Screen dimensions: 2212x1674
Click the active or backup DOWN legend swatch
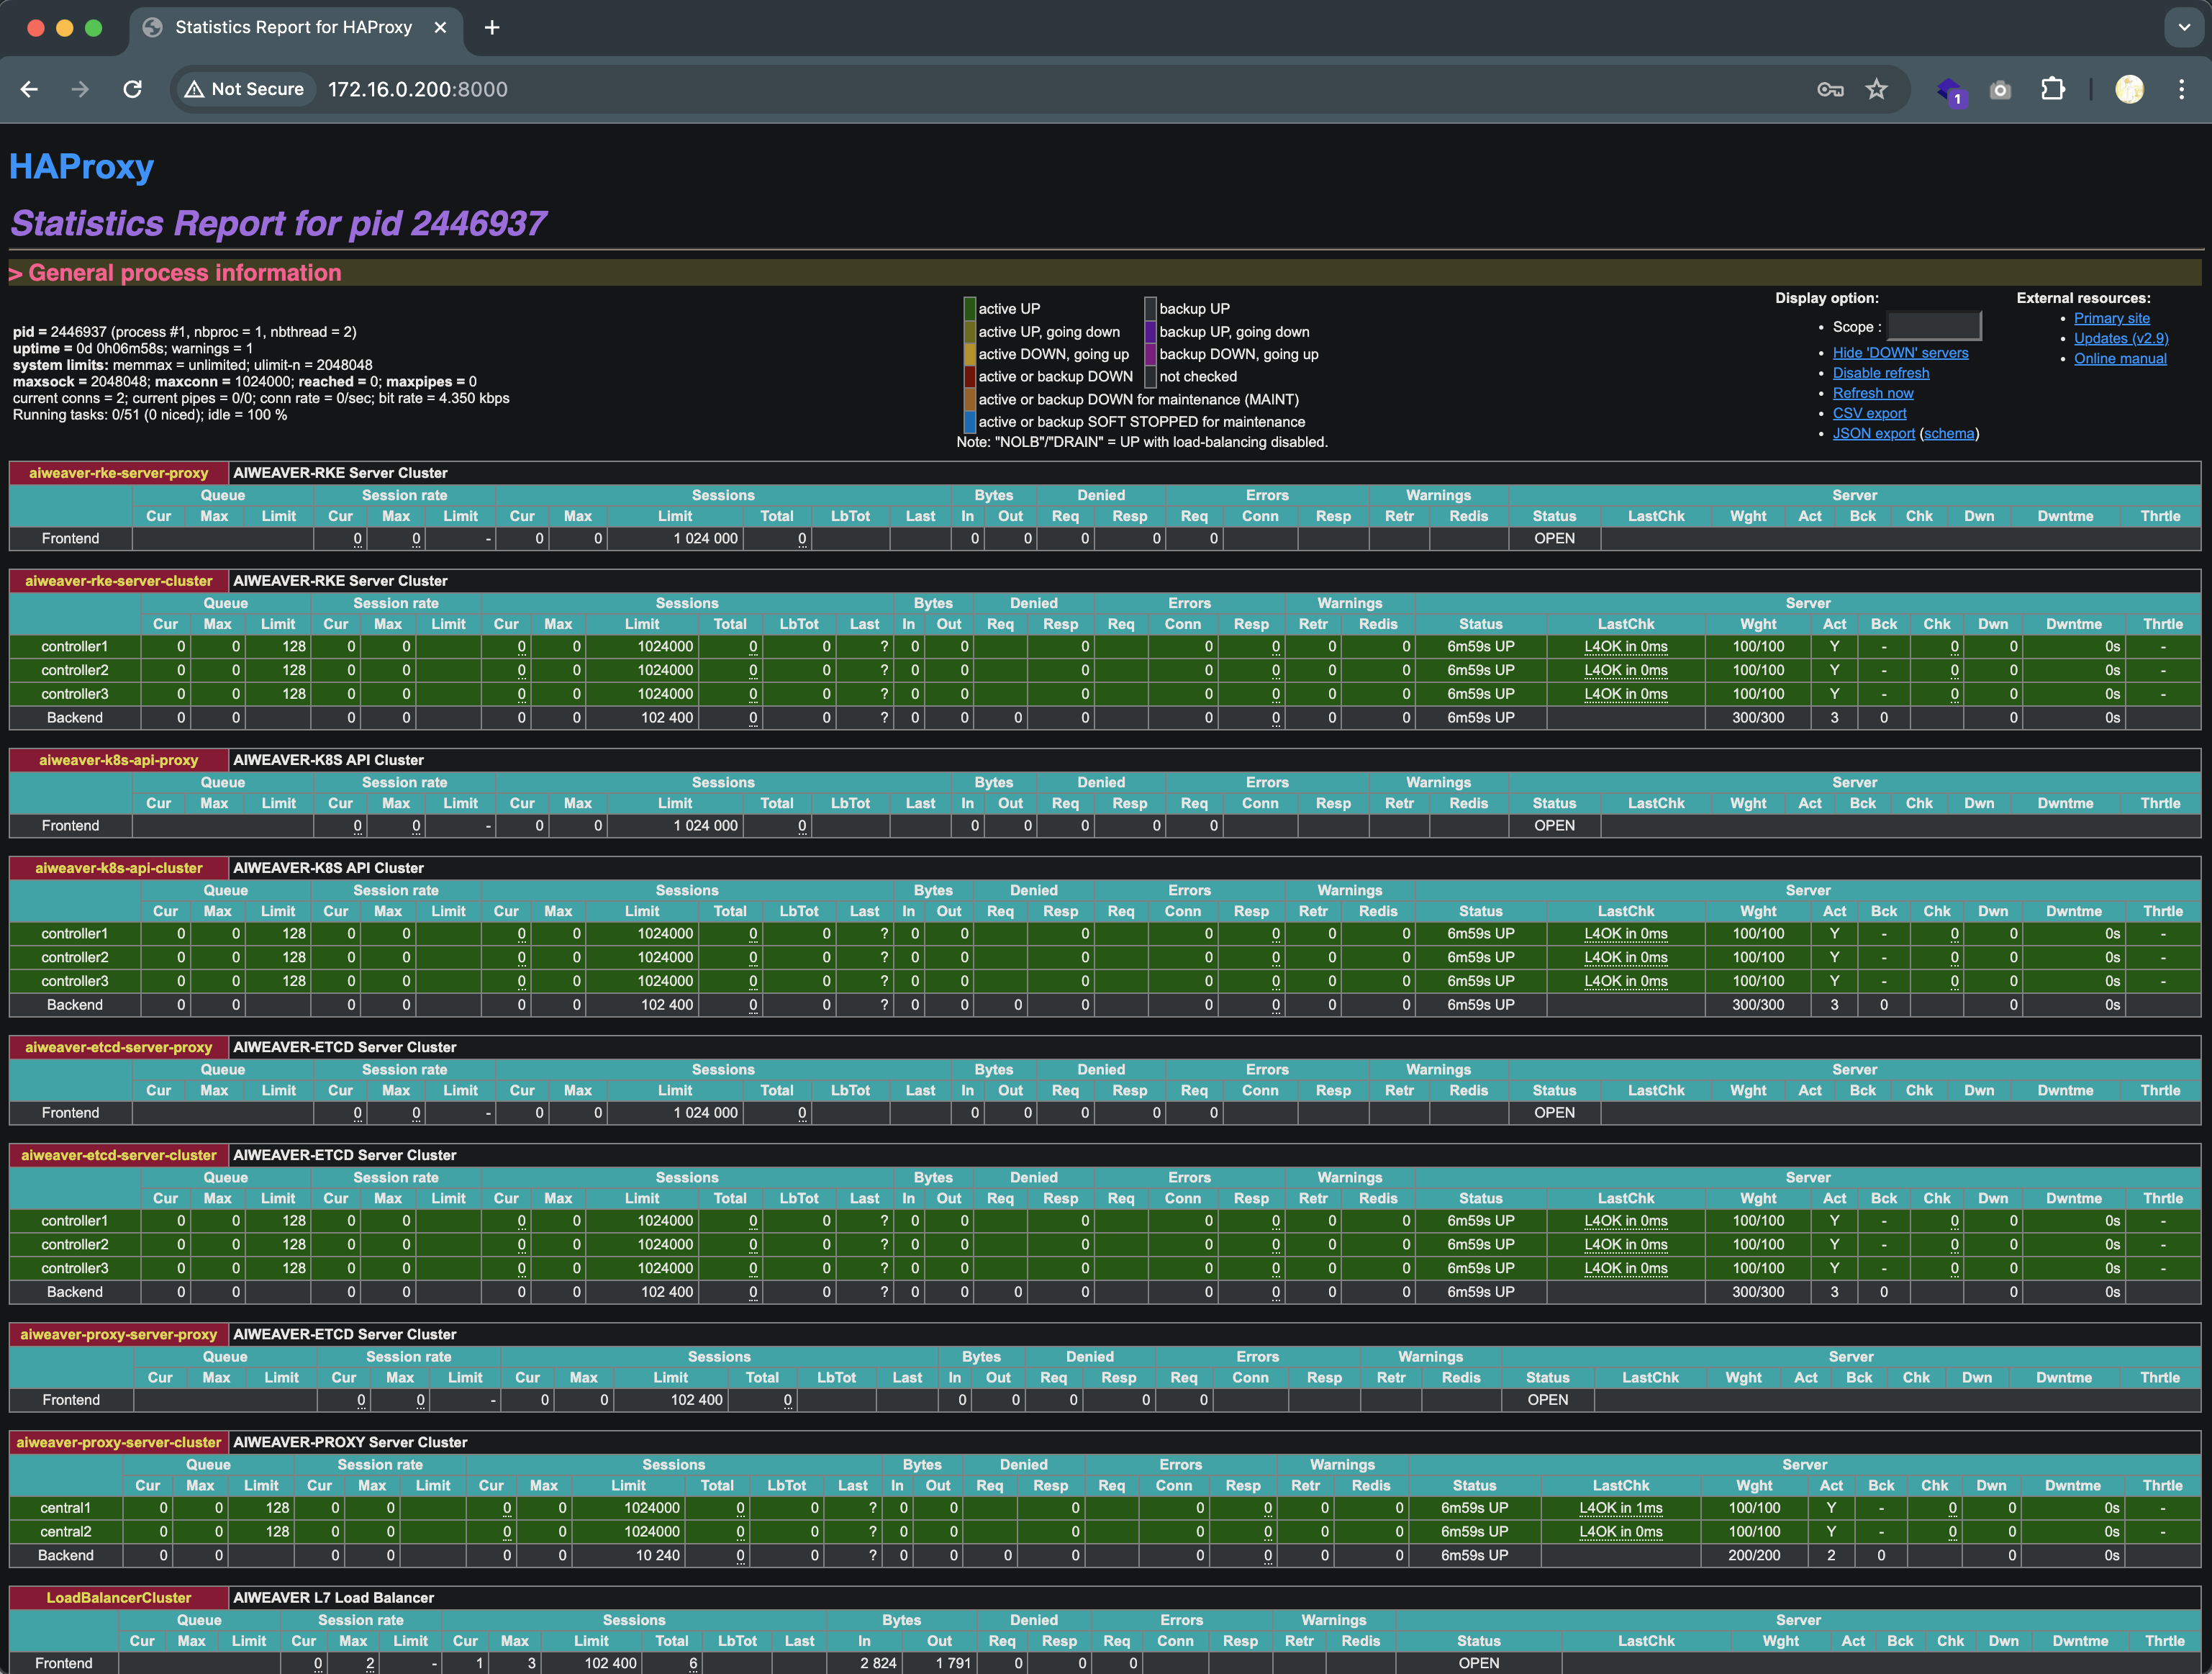(969, 377)
